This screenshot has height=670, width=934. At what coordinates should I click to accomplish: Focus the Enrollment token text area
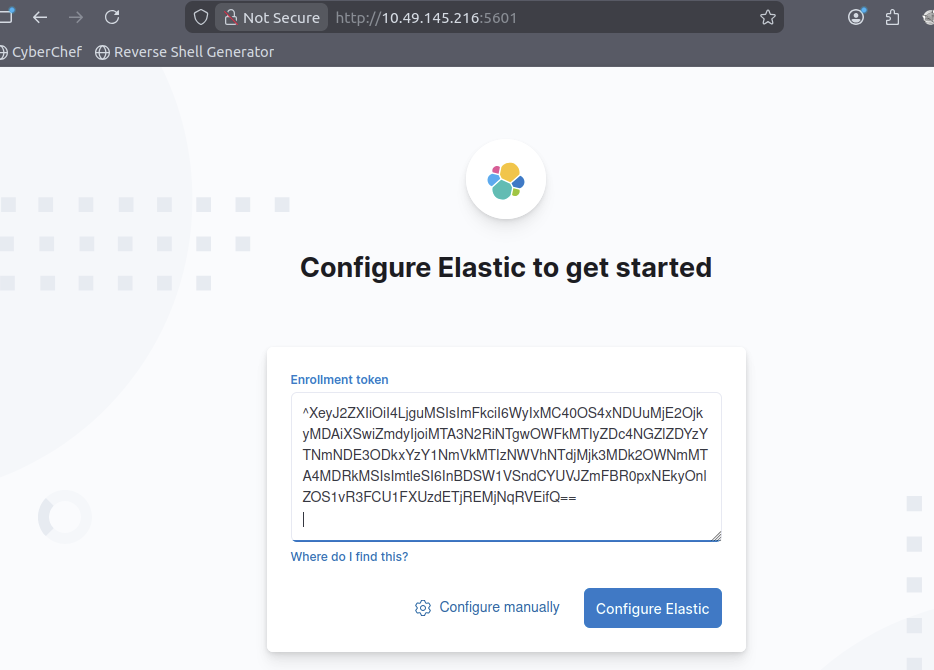[505, 466]
